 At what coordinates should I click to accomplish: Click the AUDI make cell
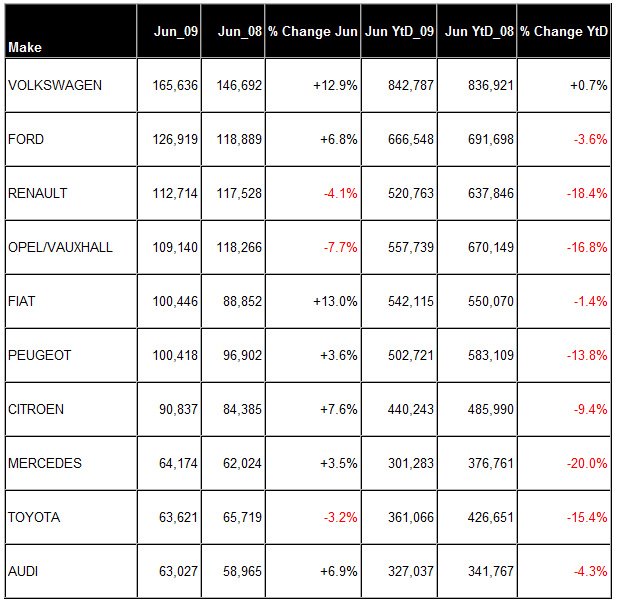[x=71, y=571]
